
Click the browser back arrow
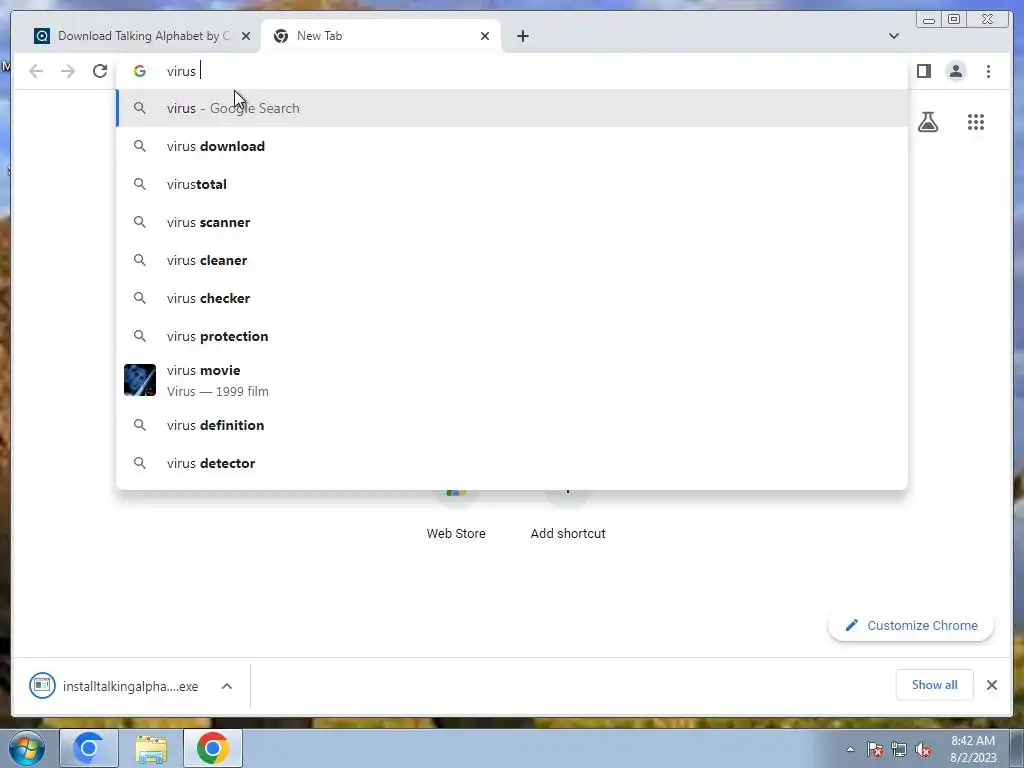[36, 71]
